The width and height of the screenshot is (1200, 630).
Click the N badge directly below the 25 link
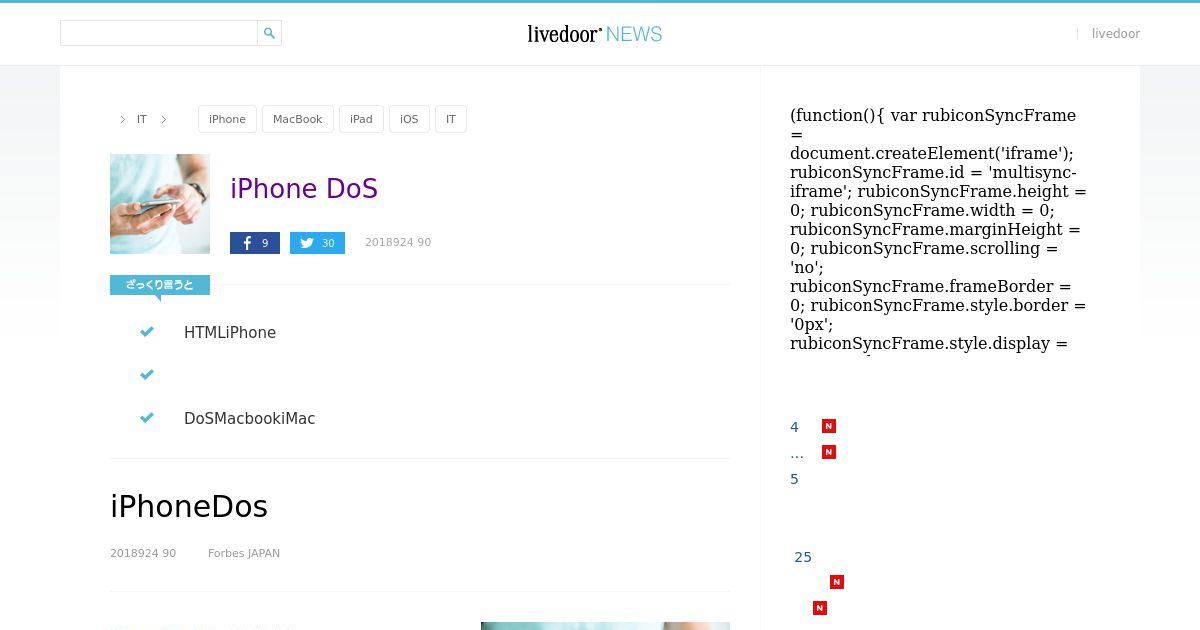(x=837, y=582)
